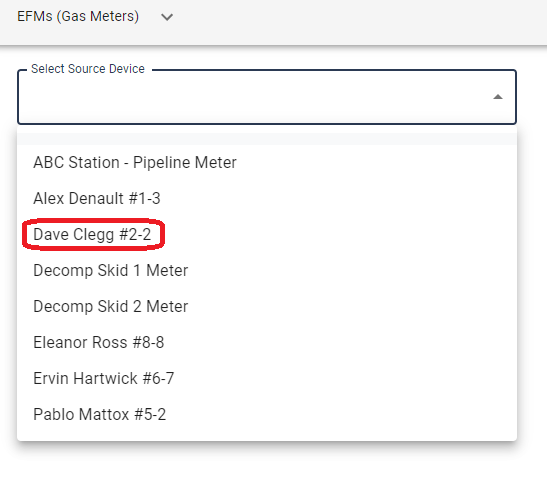Select Dave Clegg #2-2 option
This screenshot has width=547, height=484.
267,234
